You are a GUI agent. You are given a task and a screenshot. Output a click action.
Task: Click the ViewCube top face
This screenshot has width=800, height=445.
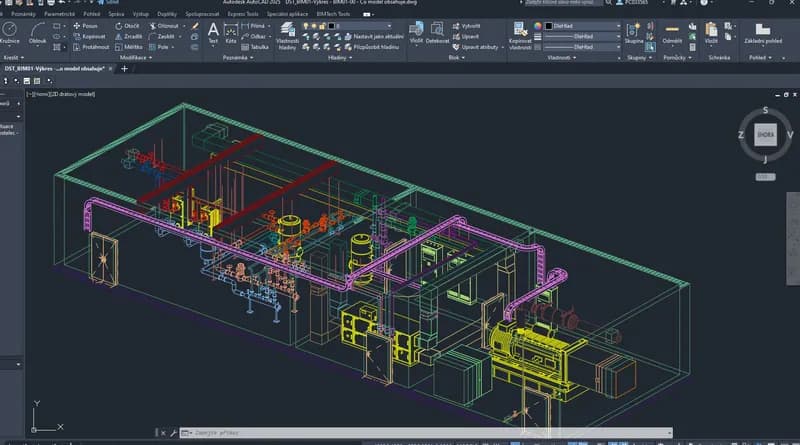point(765,135)
